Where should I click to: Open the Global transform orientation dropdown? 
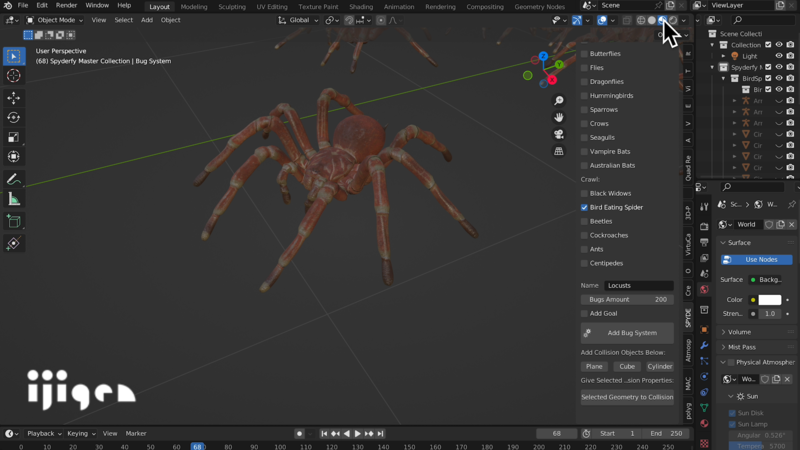(298, 20)
